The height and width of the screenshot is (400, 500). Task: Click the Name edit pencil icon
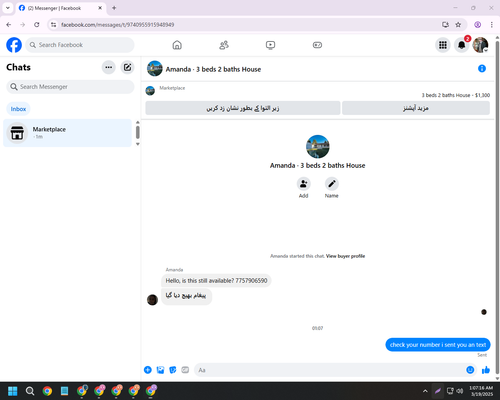click(x=331, y=184)
